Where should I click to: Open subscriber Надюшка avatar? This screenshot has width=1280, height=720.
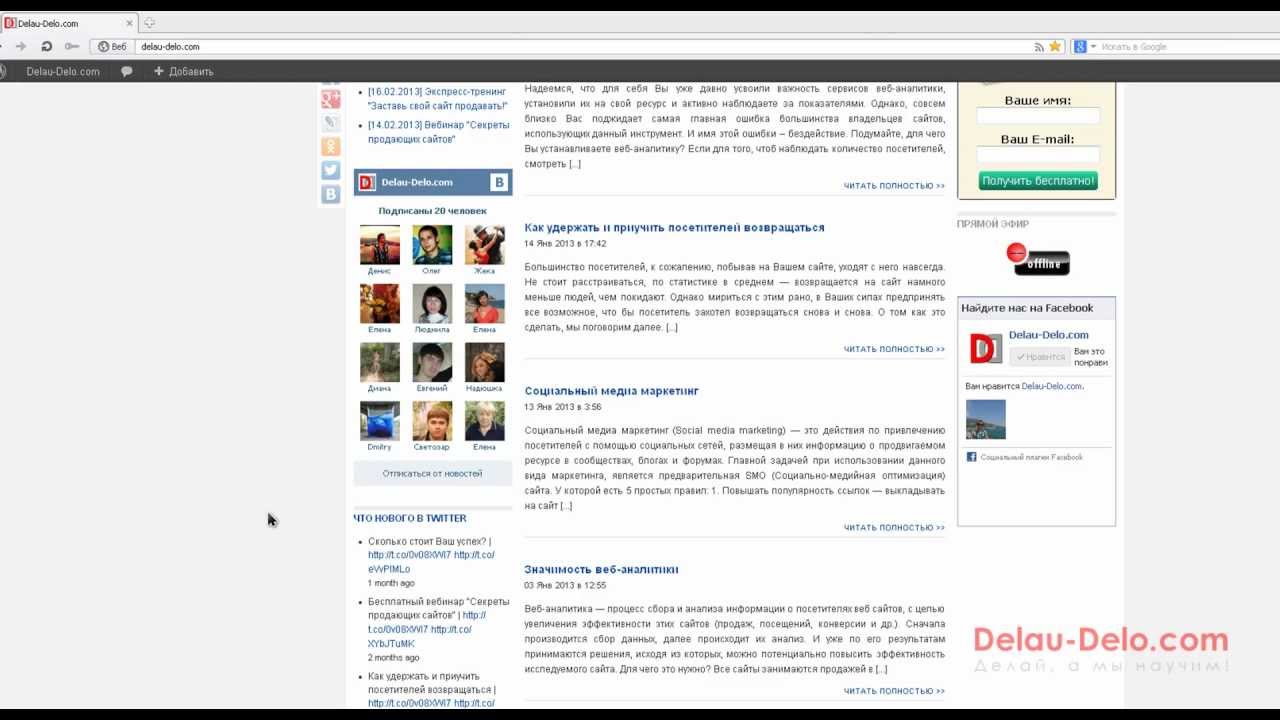484,363
